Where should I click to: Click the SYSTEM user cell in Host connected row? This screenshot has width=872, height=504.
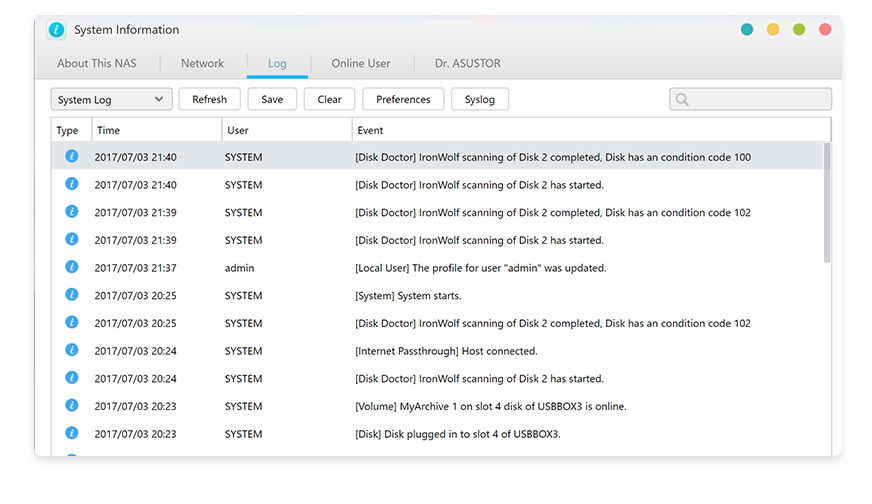coord(244,351)
